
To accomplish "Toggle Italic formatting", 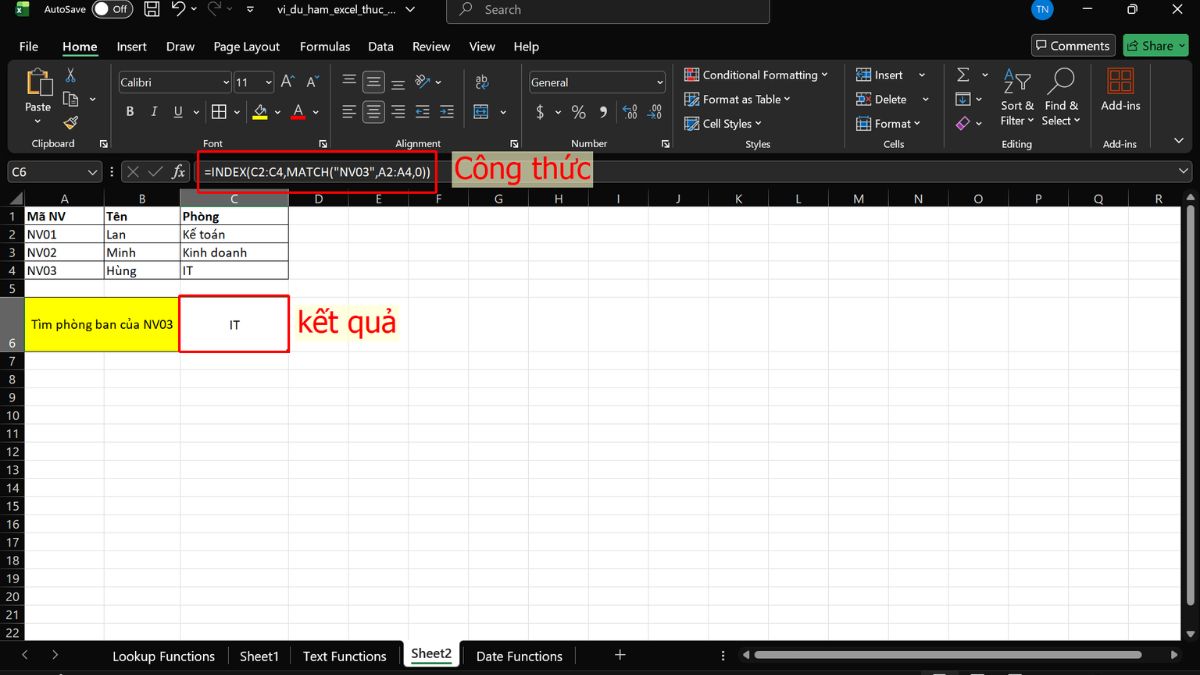I will pos(157,112).
